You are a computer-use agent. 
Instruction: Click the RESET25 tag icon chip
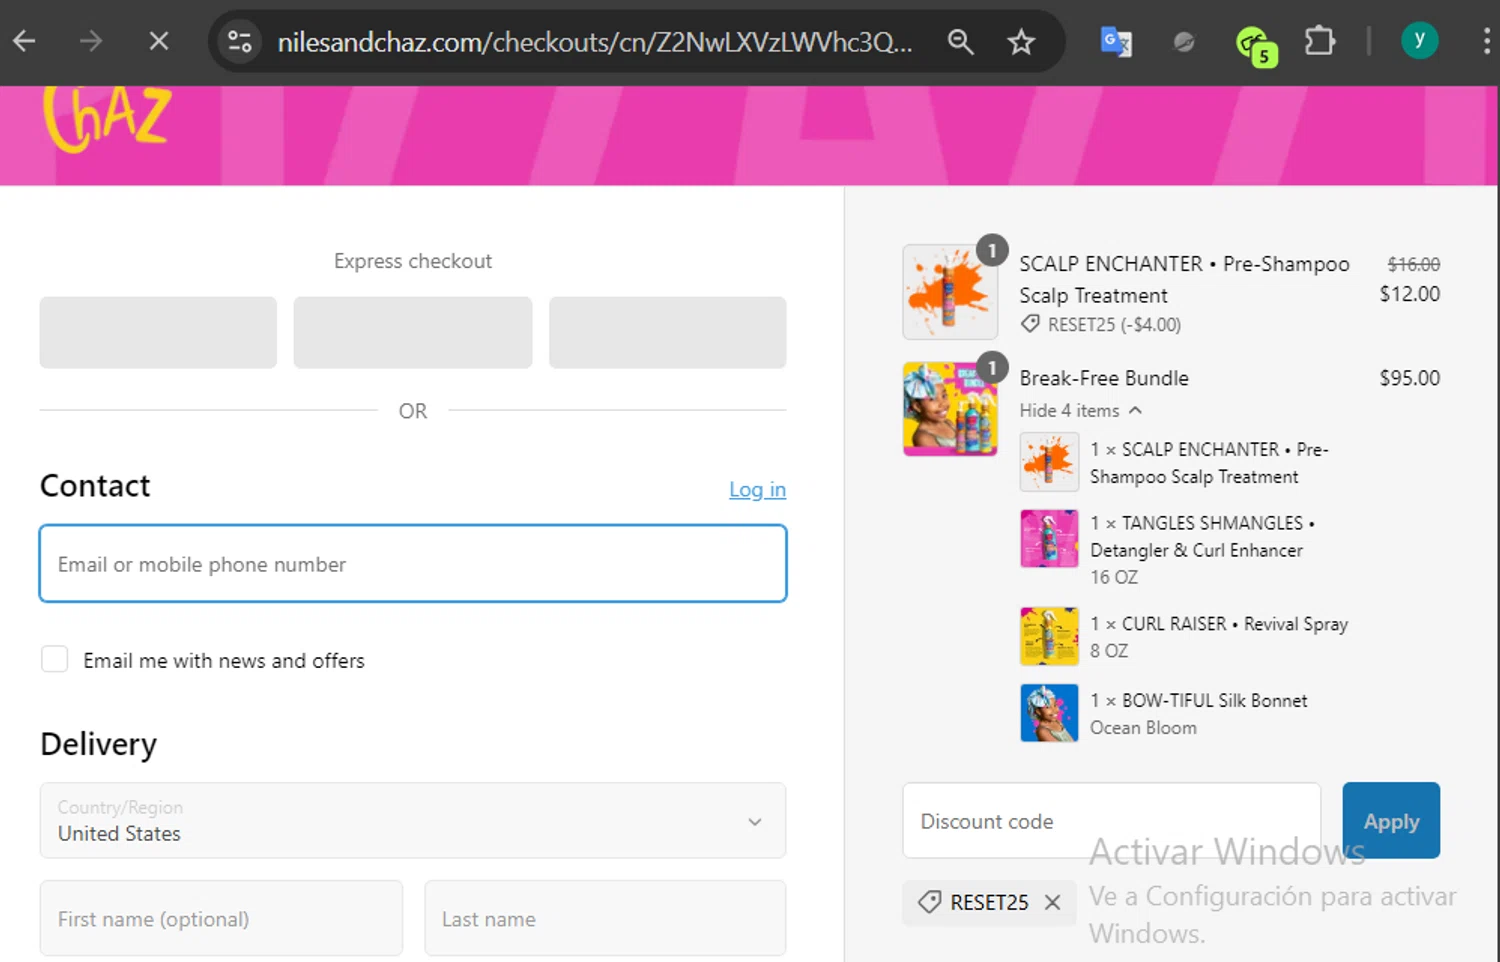pos(929,902)
